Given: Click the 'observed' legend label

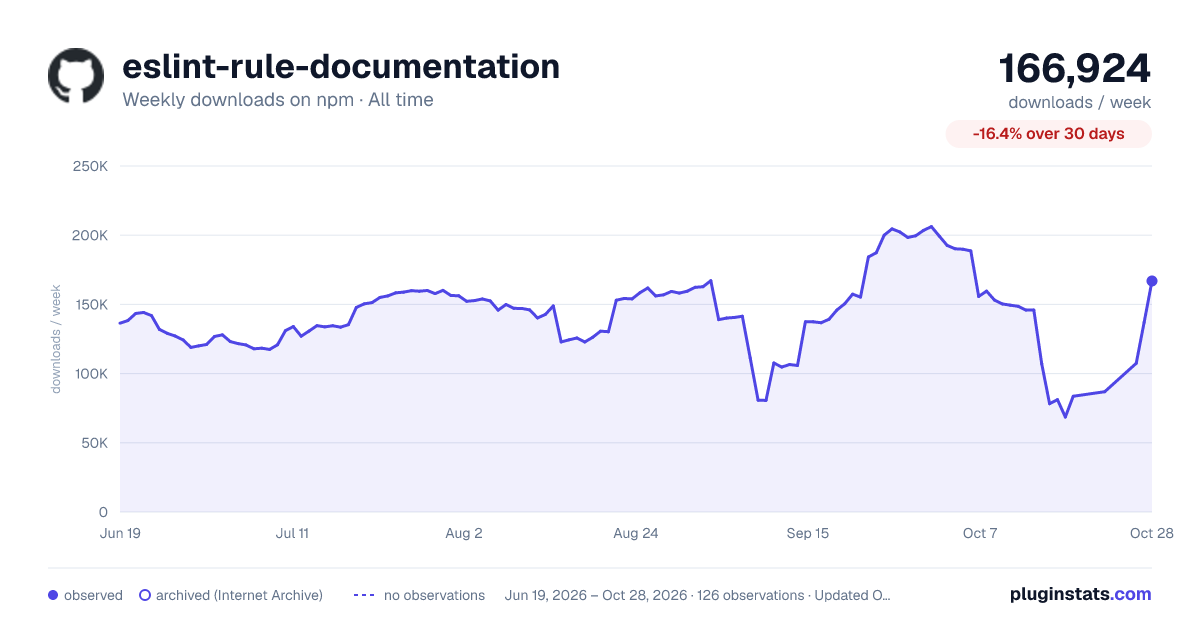Looking at the screenshot, I should click(93, 595).
